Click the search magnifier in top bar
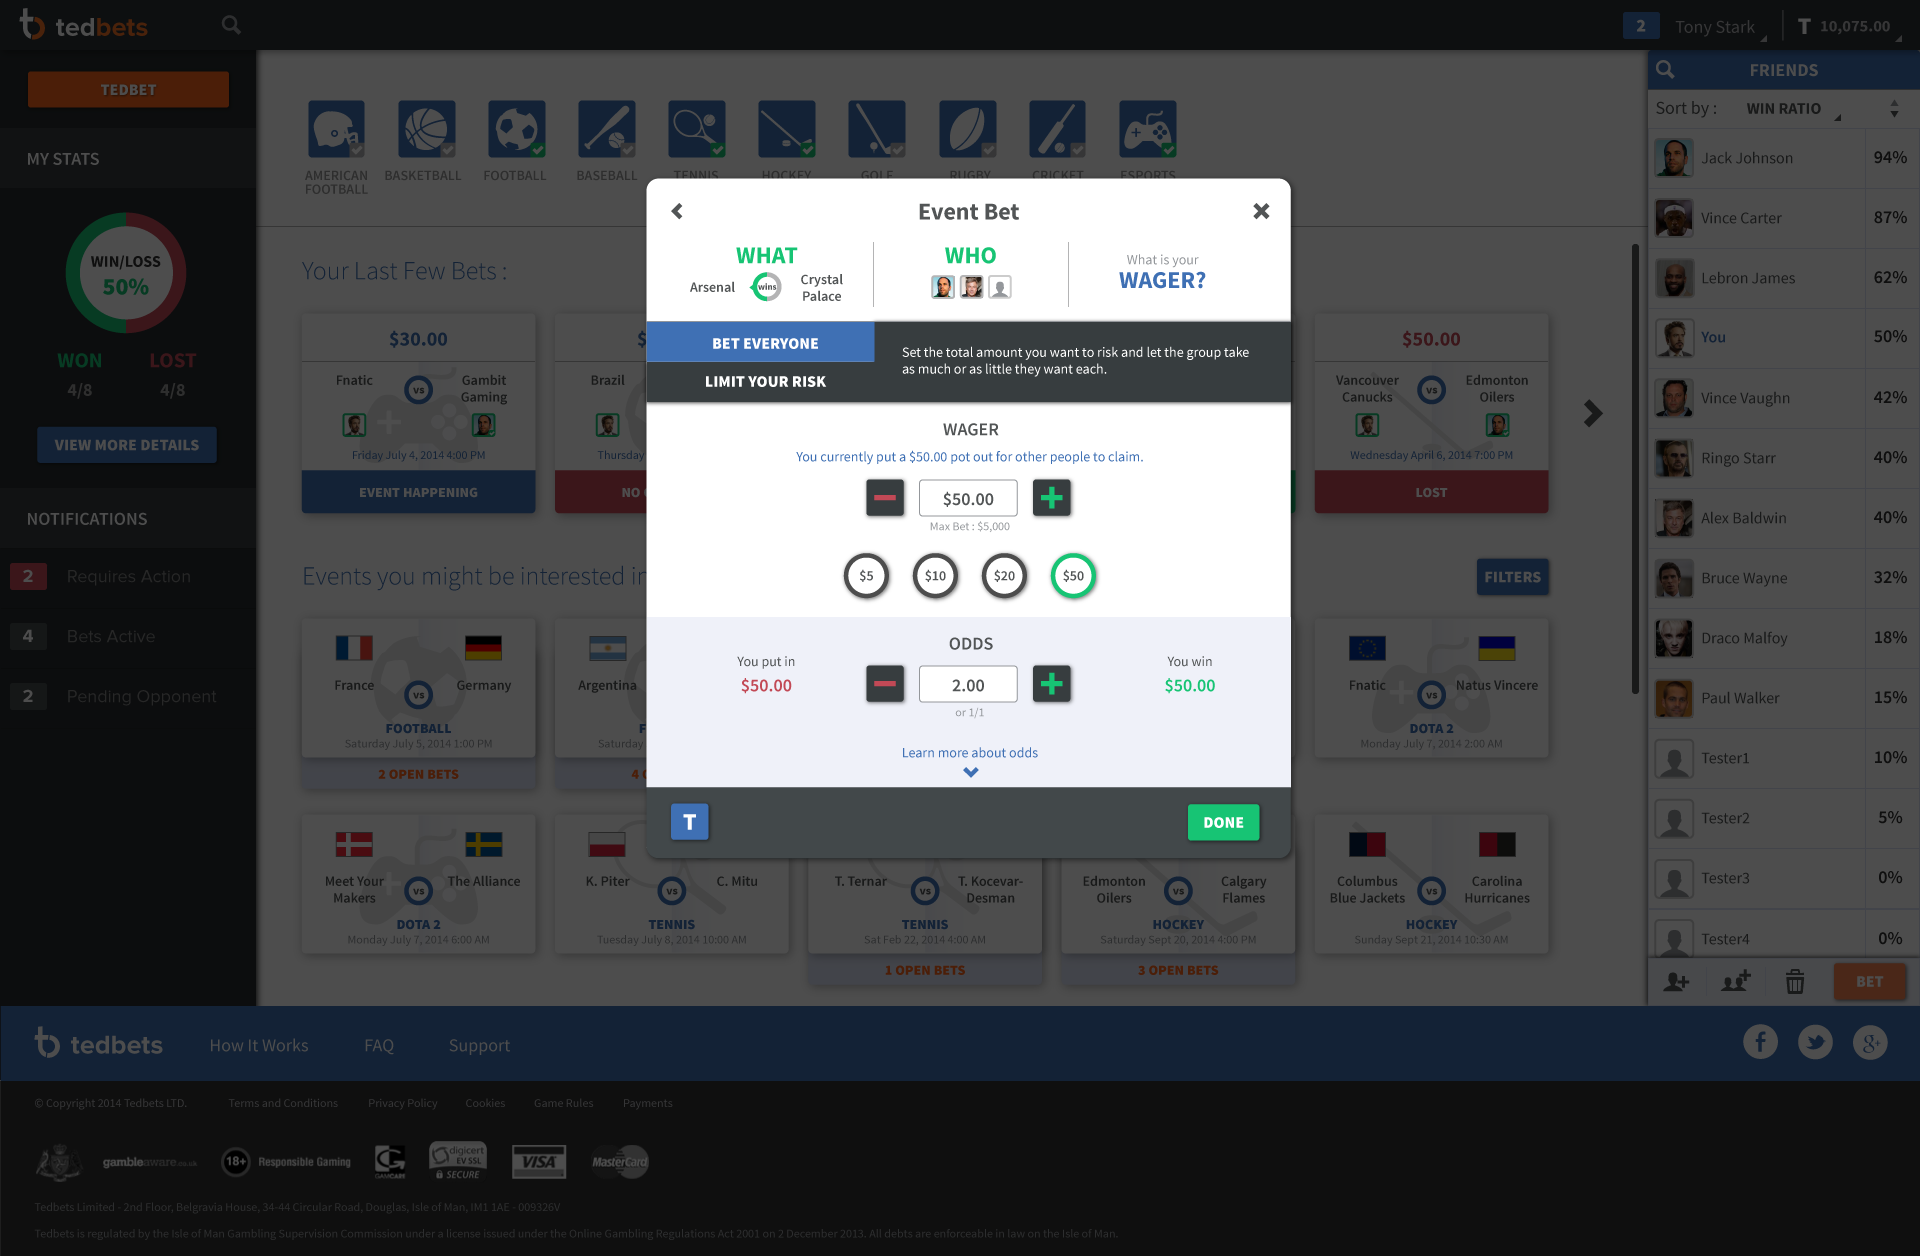The width and height of the screenshot is (1920, 1256). coord(231,25)
